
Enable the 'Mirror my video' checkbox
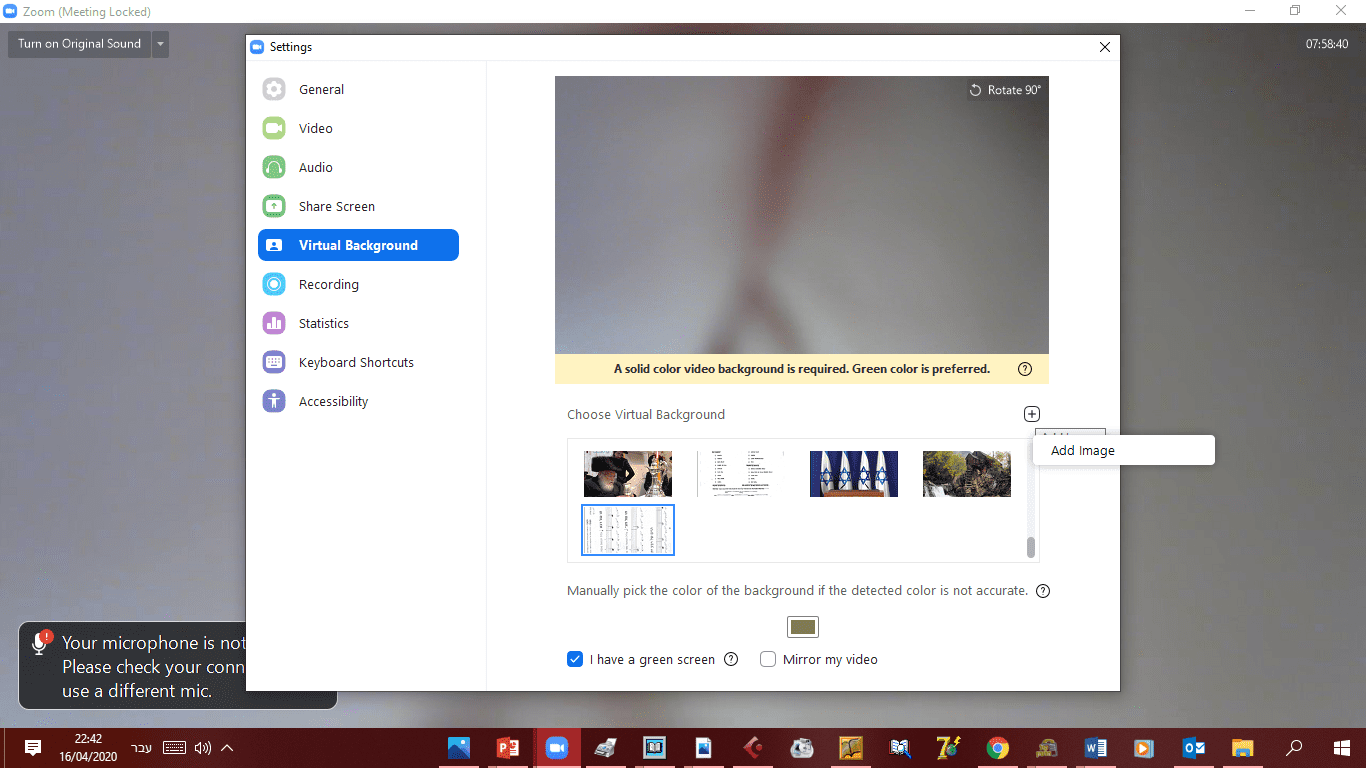click(x=768, y=659)
